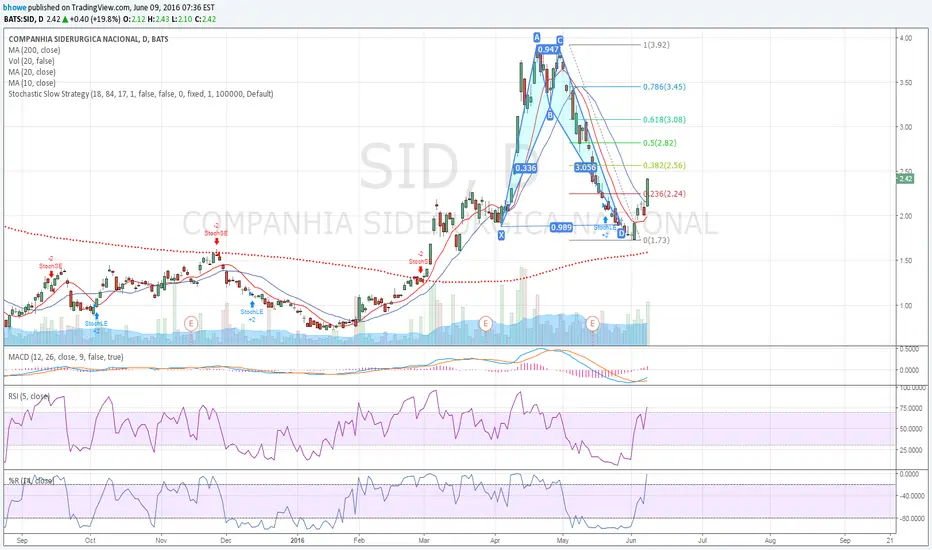The height and width of the screenshot is (550, 932).
Task: Click the red StochSE arrow near end of February
Action: [x=421, y=269]
